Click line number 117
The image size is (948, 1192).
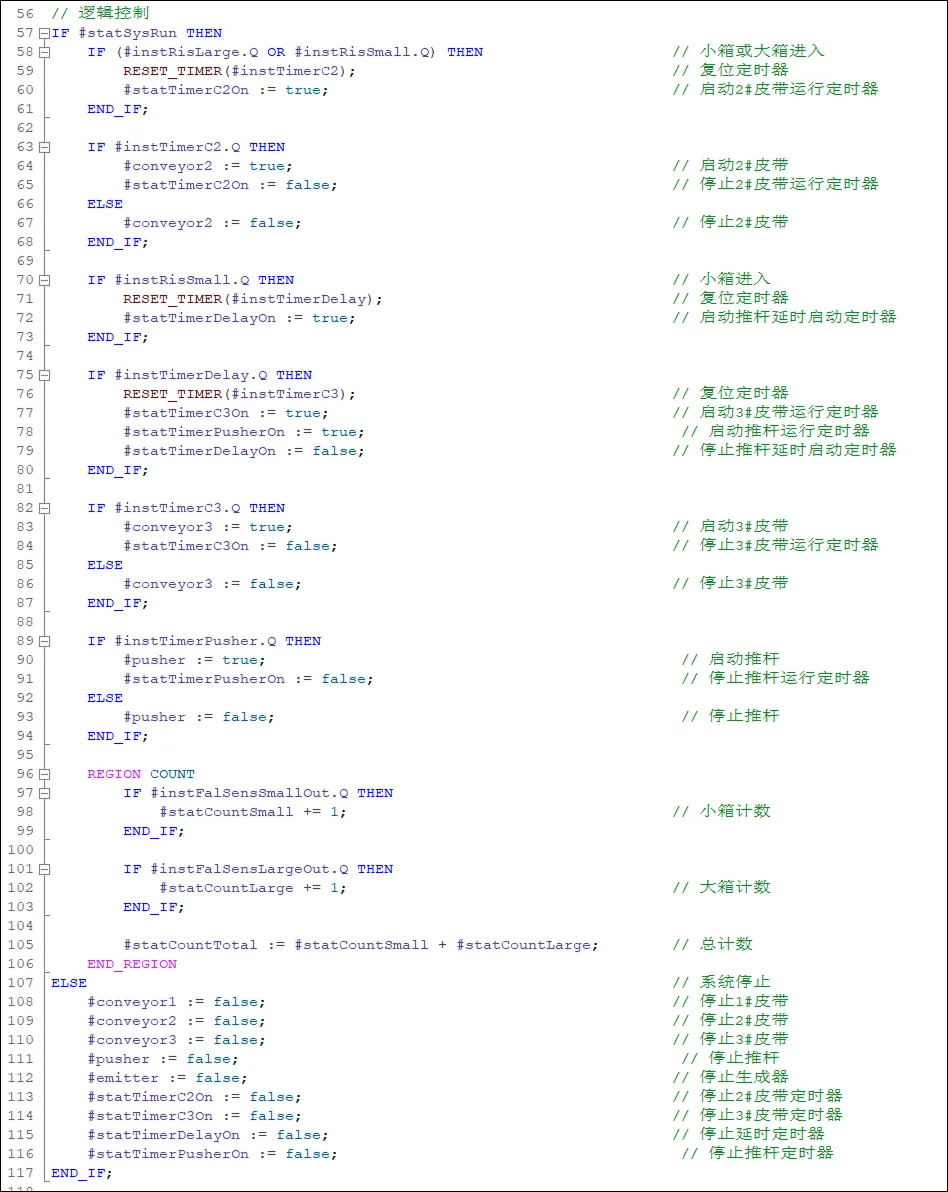click(x=21, y=1173)
